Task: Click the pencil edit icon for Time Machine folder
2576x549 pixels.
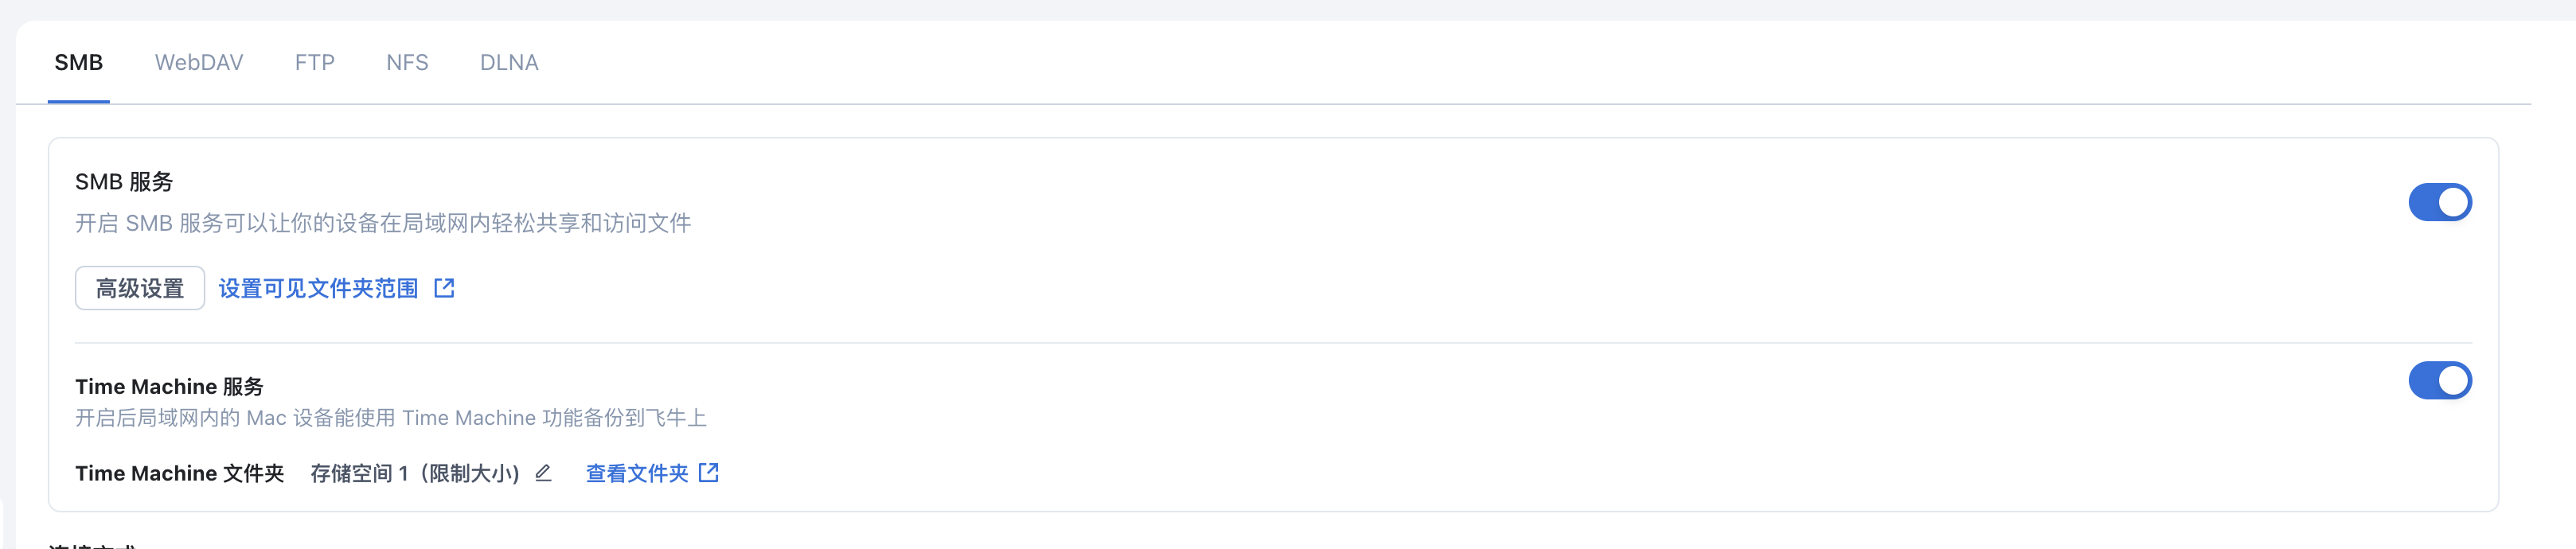Action: (543, 472)
